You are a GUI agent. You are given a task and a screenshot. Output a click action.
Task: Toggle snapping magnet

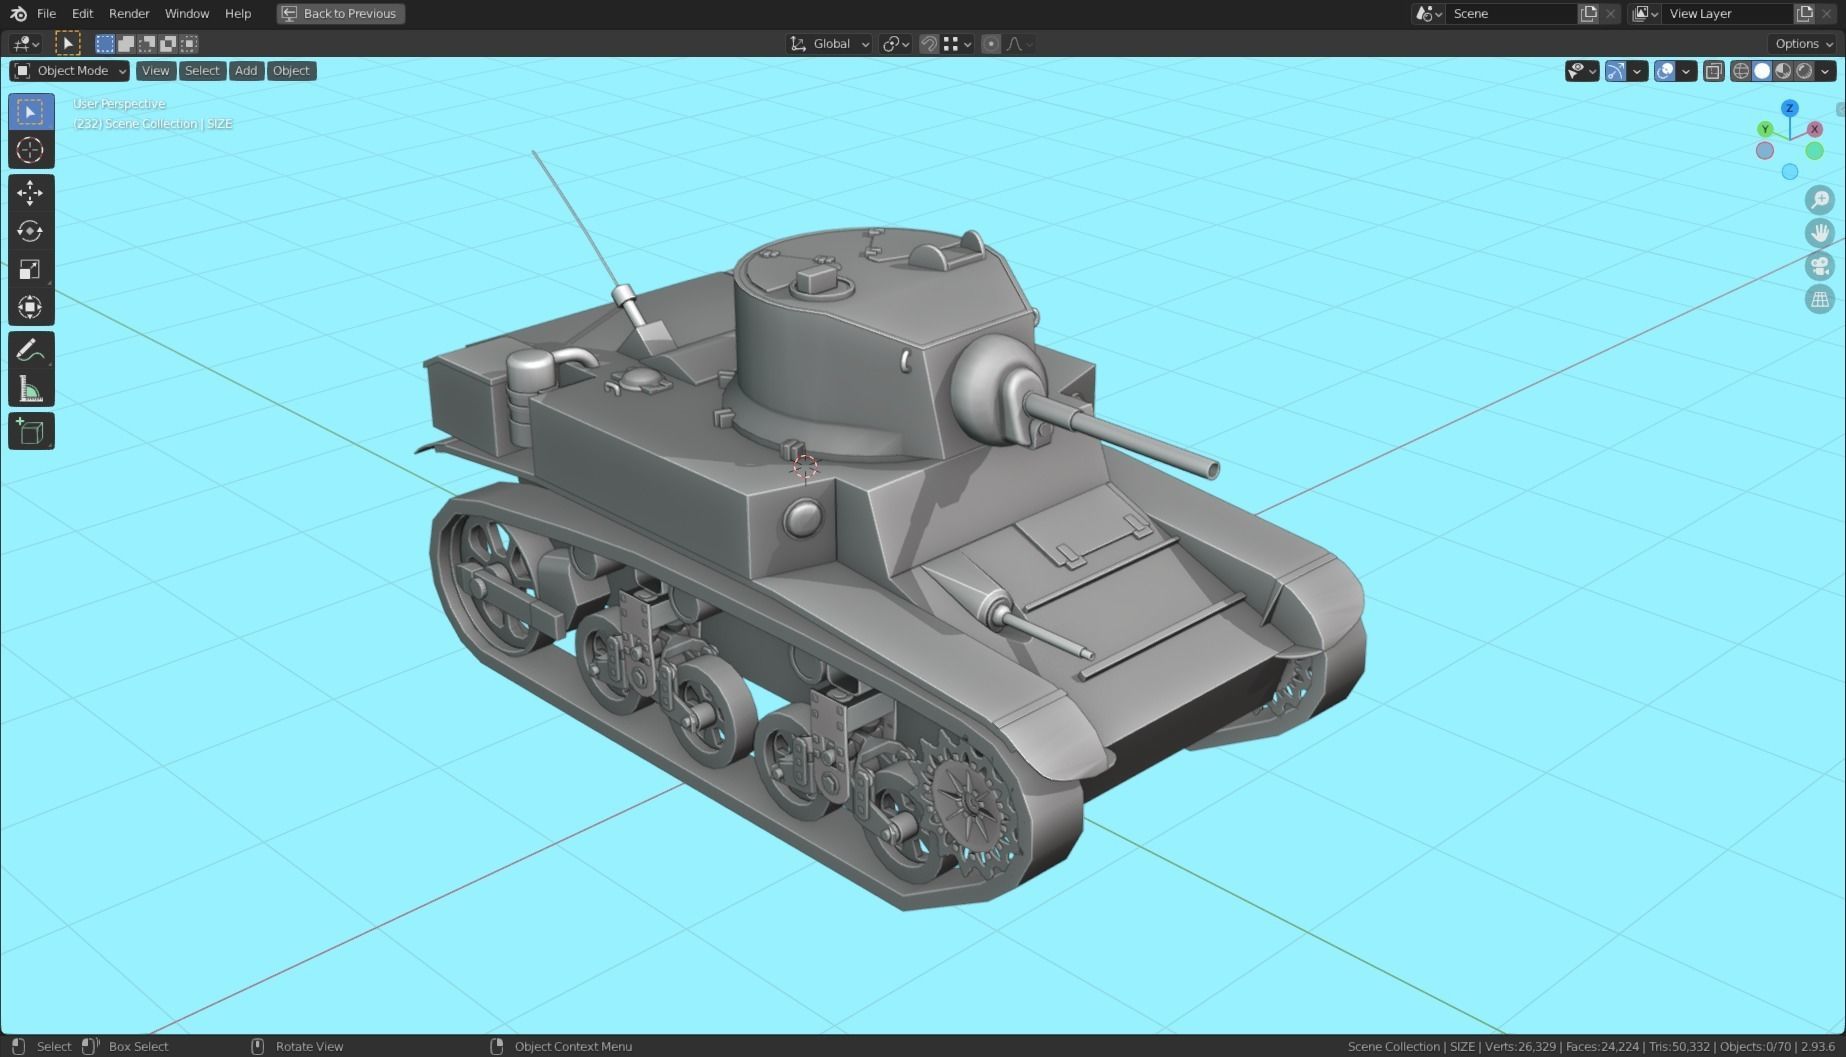coord(929,43)
